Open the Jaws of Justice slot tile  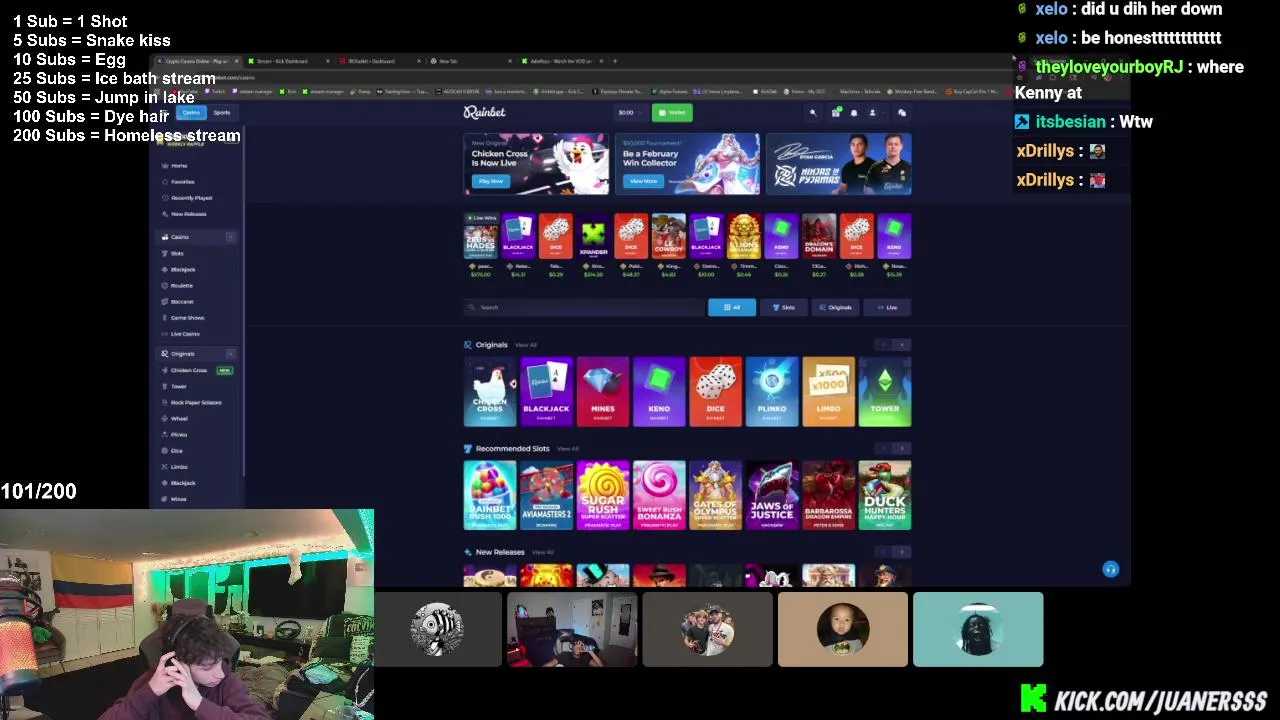[772, 495]
